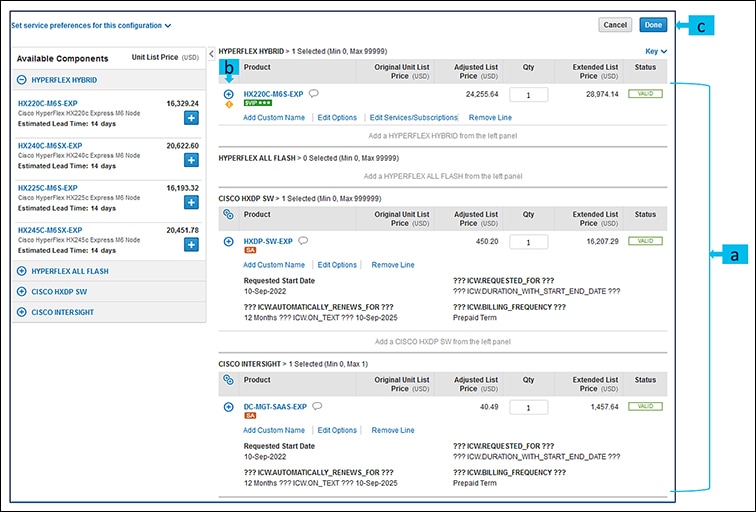Click link icon in CISCO HXDP SW table header

click(x=229, y=215)
